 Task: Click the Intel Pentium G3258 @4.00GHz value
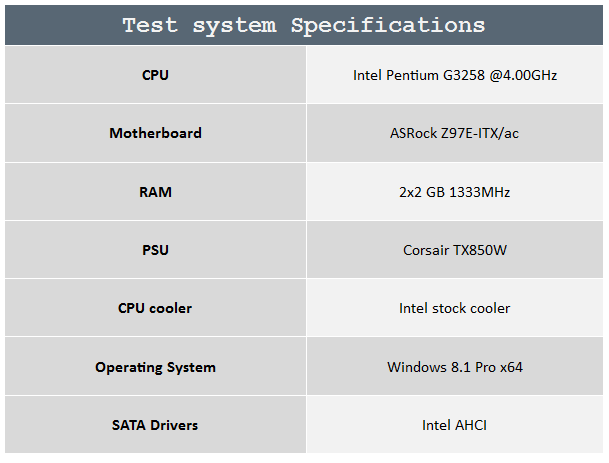click(x=455, y=75)
